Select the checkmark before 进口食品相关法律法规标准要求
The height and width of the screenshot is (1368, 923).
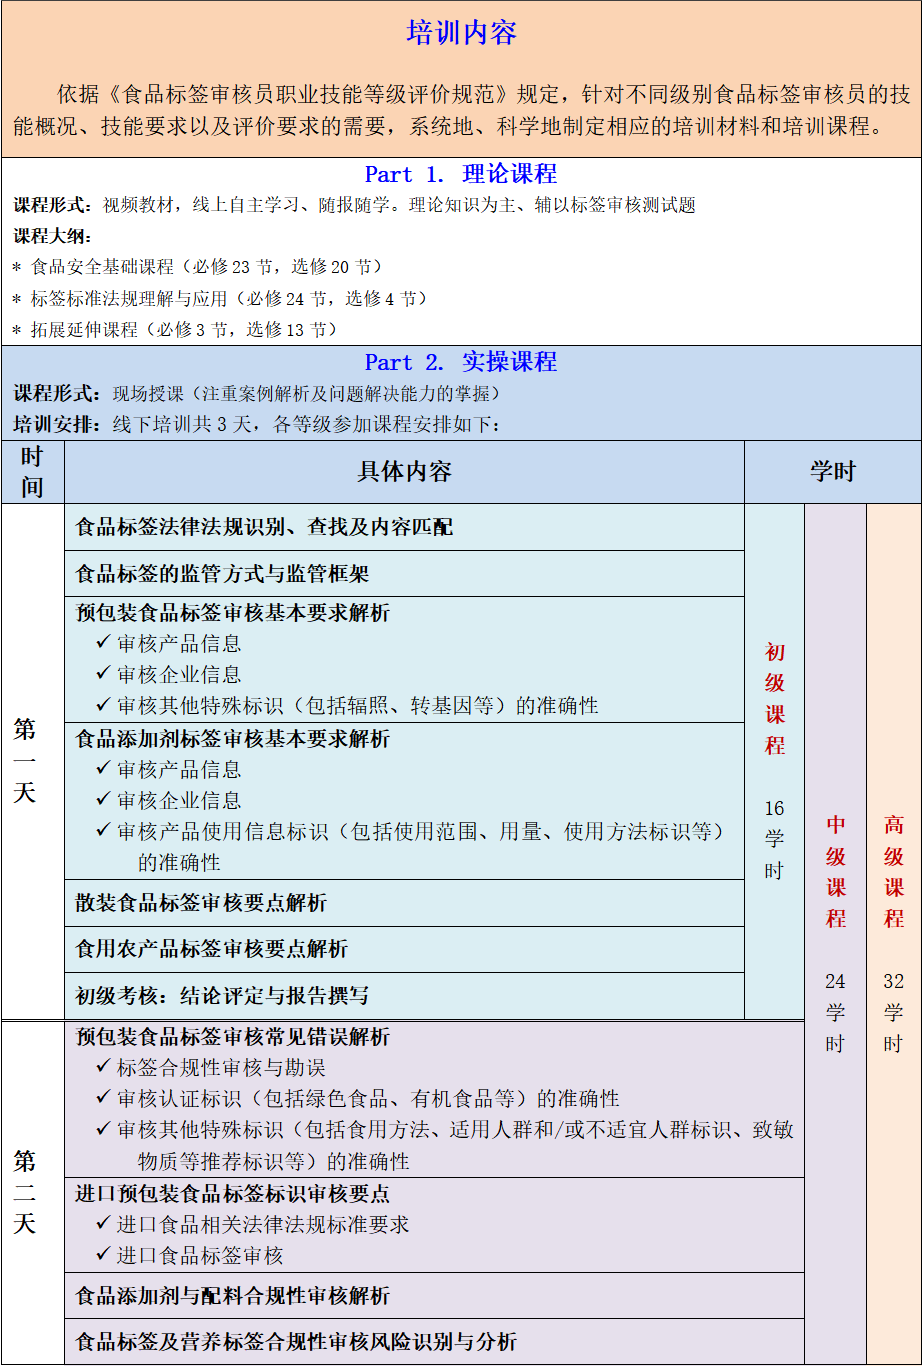click(103, 1223)
